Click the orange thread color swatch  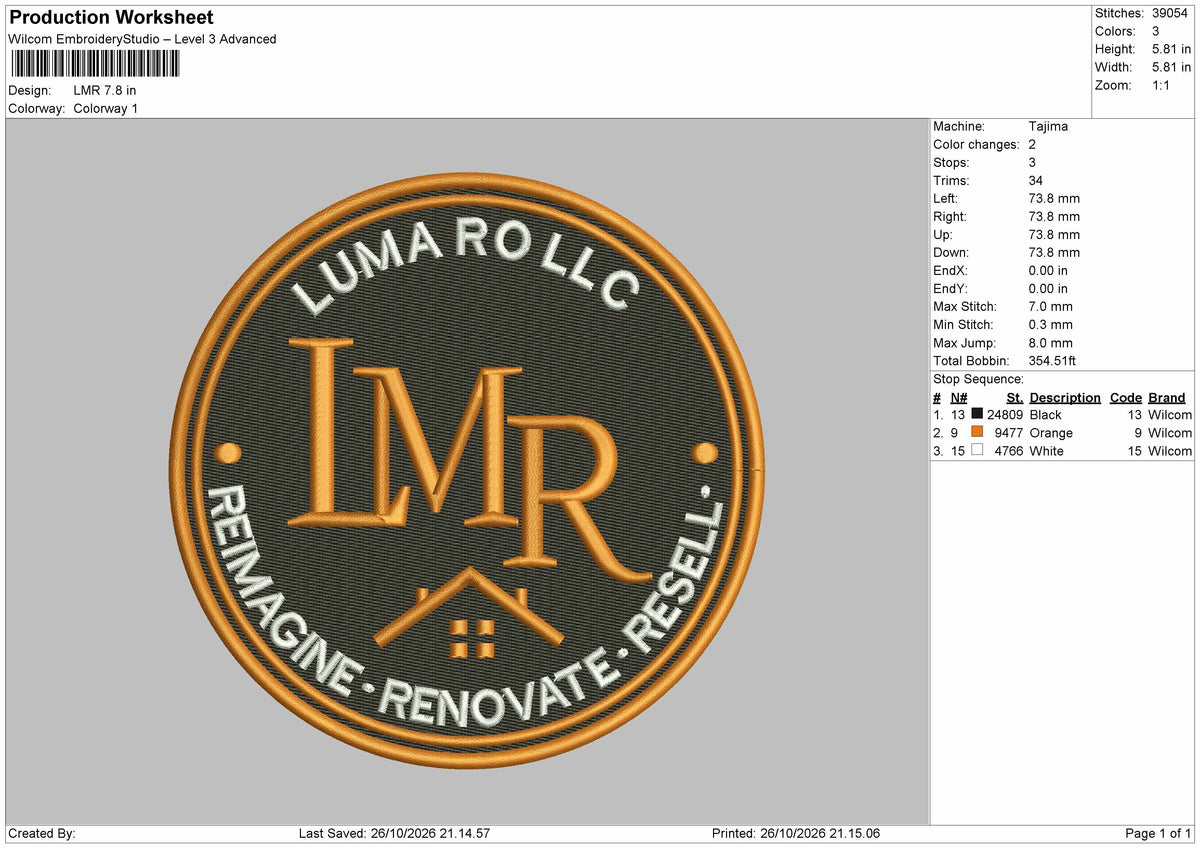977,432
